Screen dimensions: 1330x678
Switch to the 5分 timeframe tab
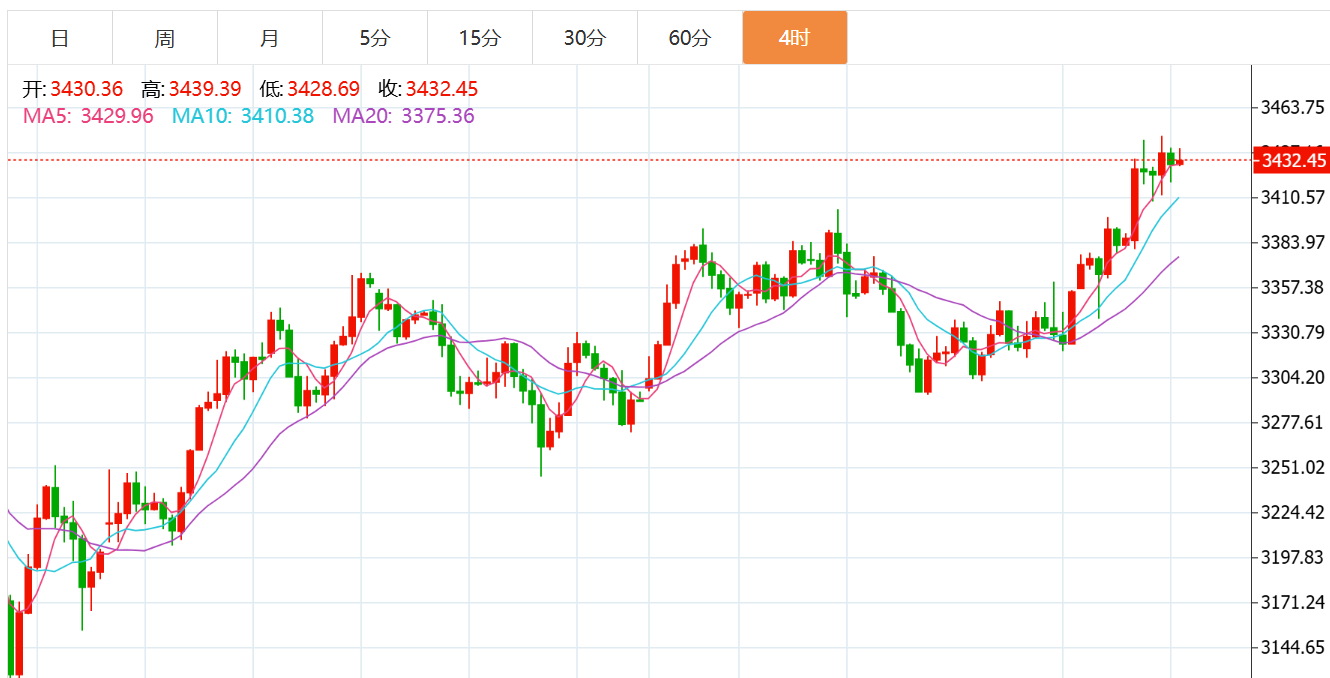tap(375, 38)
